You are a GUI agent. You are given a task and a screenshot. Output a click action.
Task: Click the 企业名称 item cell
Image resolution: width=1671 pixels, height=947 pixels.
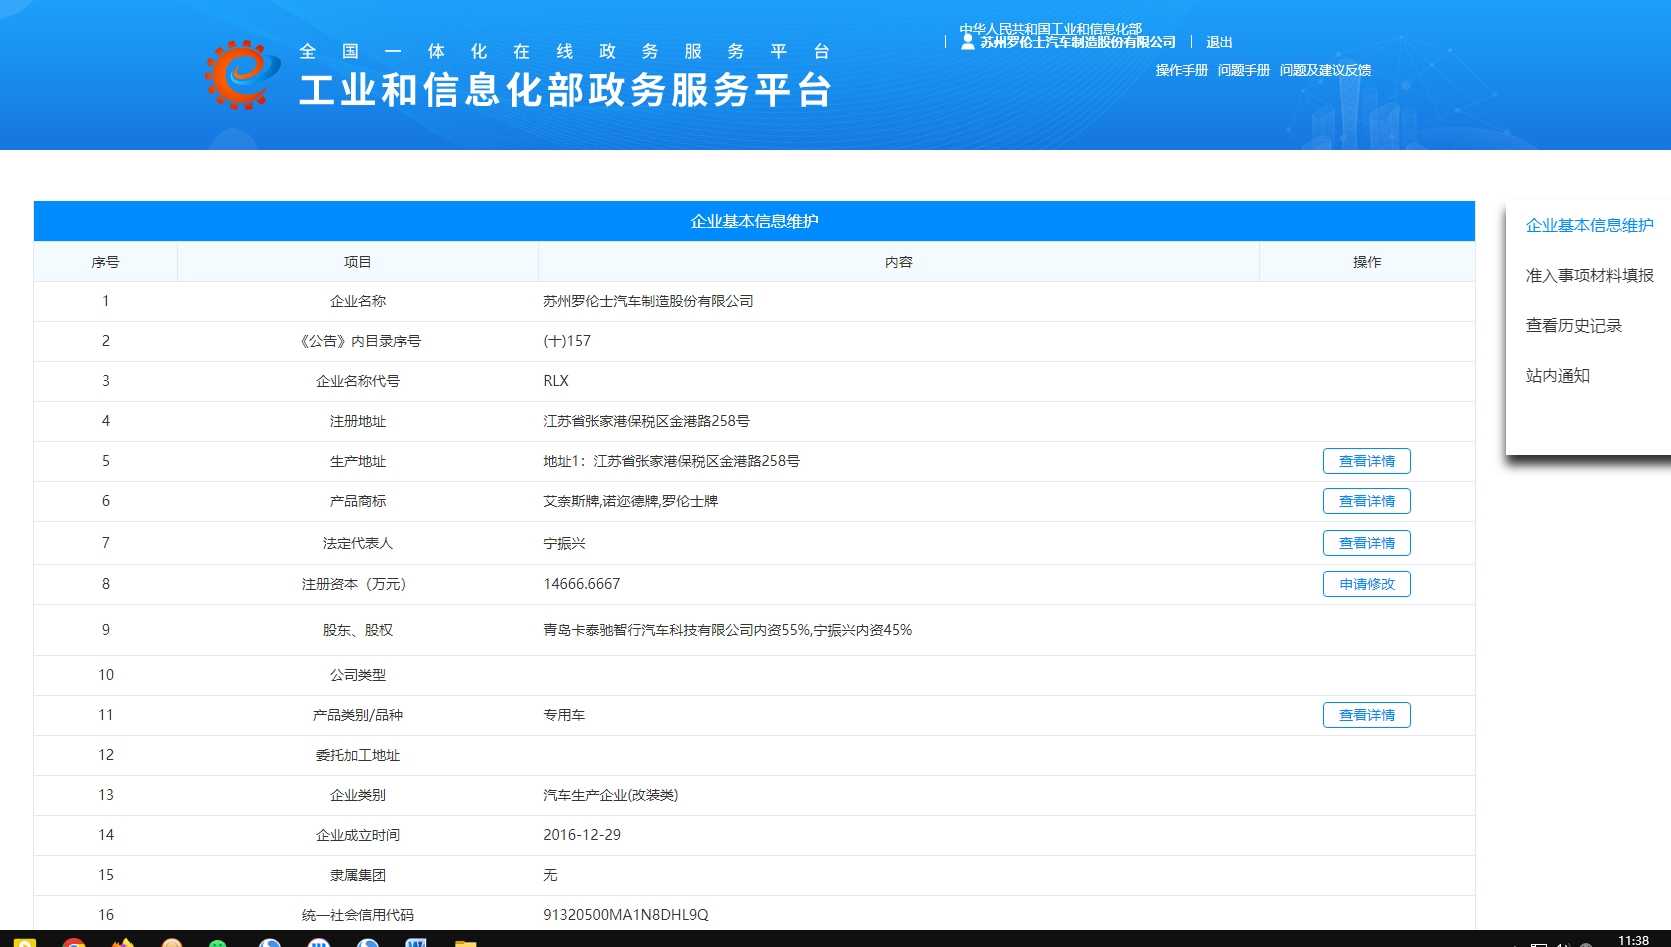[x=357, y=301]
